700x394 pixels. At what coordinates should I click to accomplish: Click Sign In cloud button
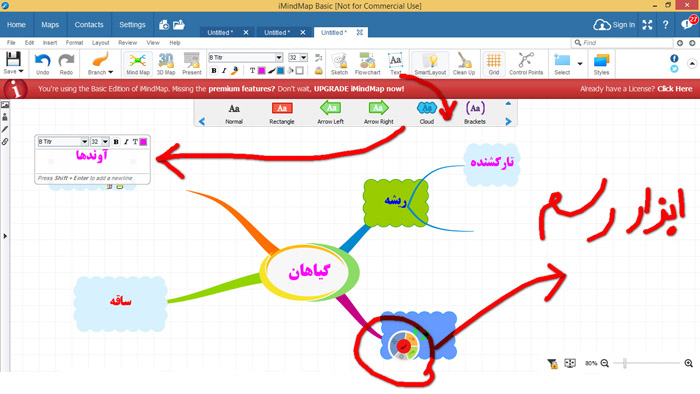pyautogui.click(x=614, y=25)
